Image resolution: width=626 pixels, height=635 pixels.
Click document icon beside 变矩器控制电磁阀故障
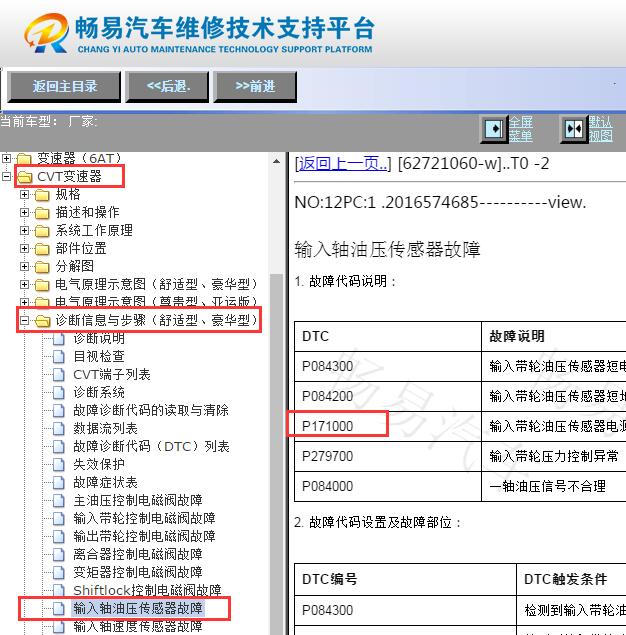tap(59, 572)
